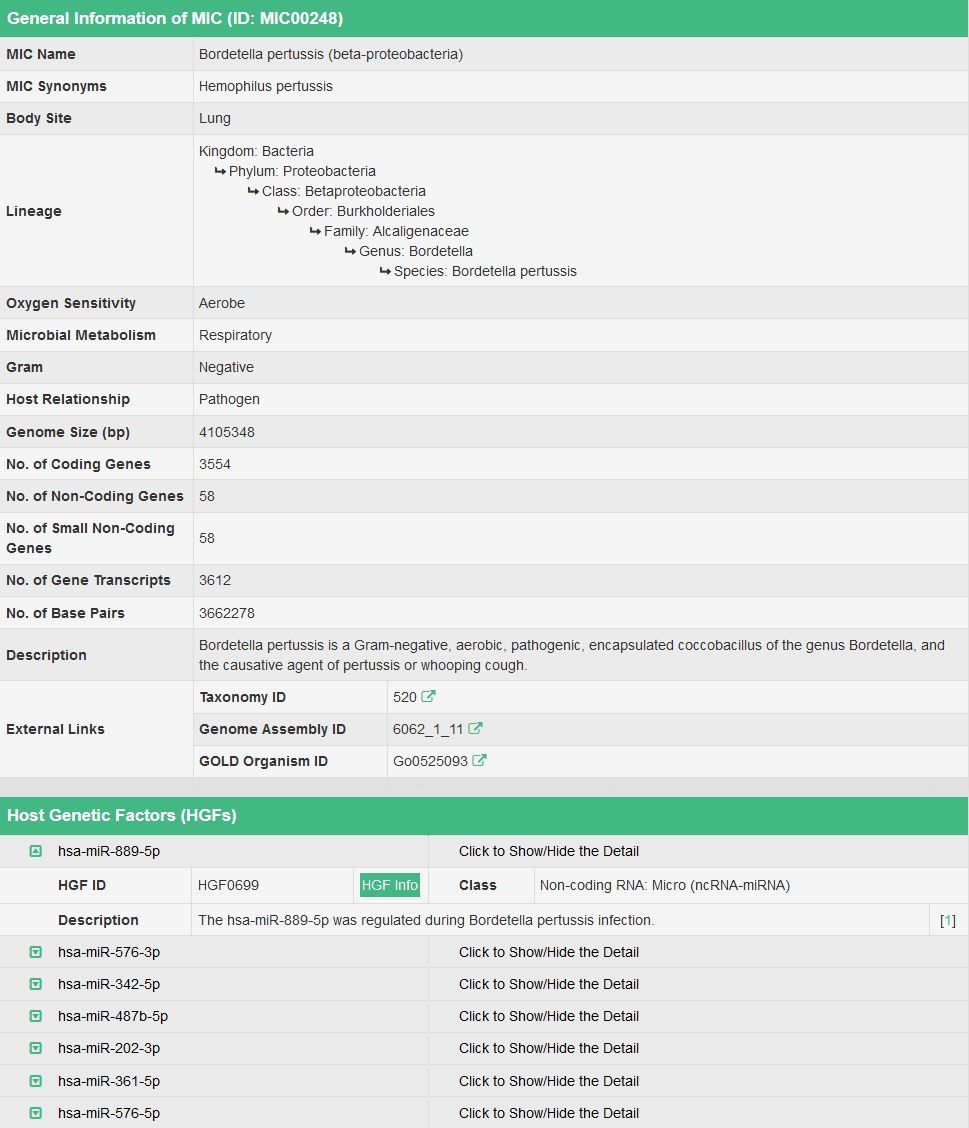Click the Host Genetic Factors (HGFs) section header
The width and height of the screenshot is (969, 1128).
pos(122,815)
